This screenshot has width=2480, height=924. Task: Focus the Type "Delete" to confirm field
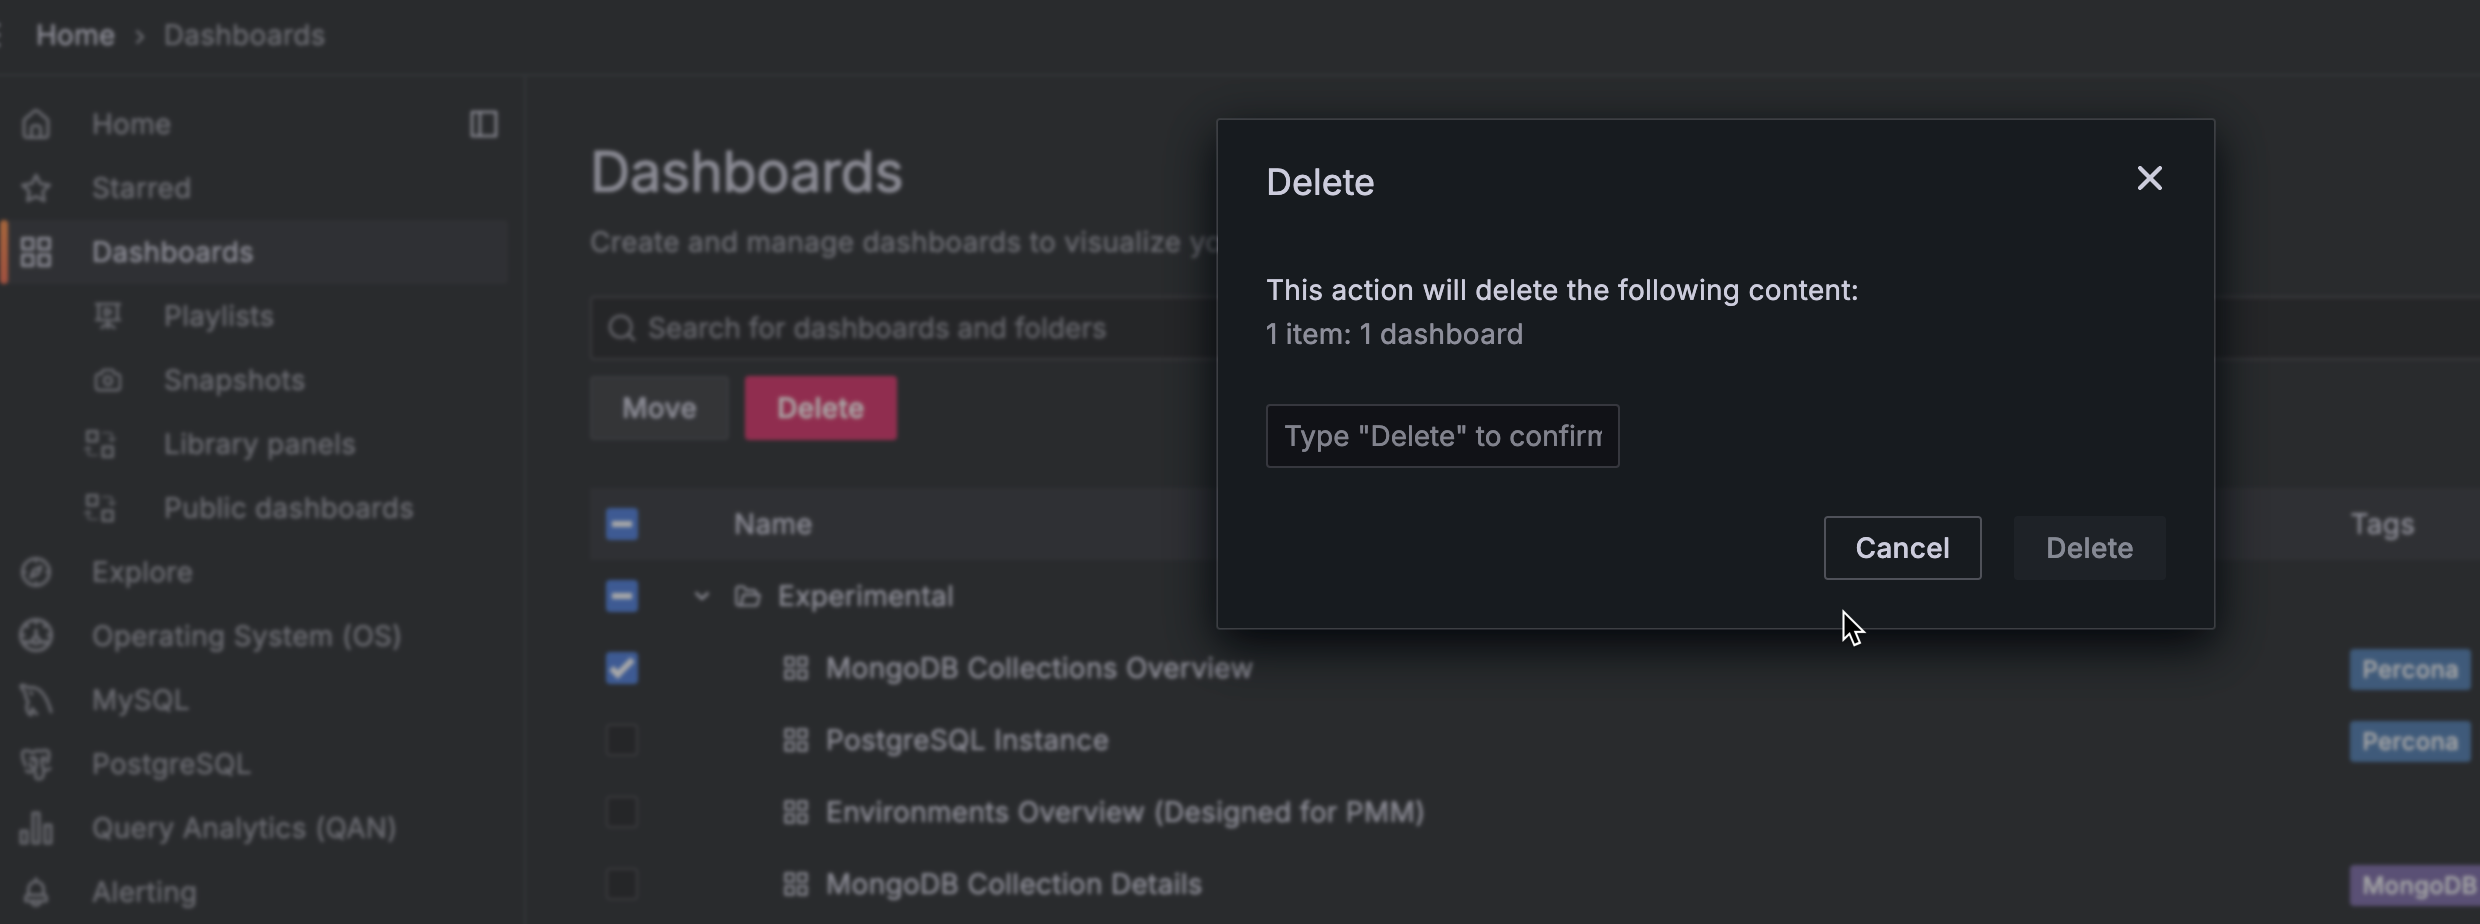coord(1442,436)
